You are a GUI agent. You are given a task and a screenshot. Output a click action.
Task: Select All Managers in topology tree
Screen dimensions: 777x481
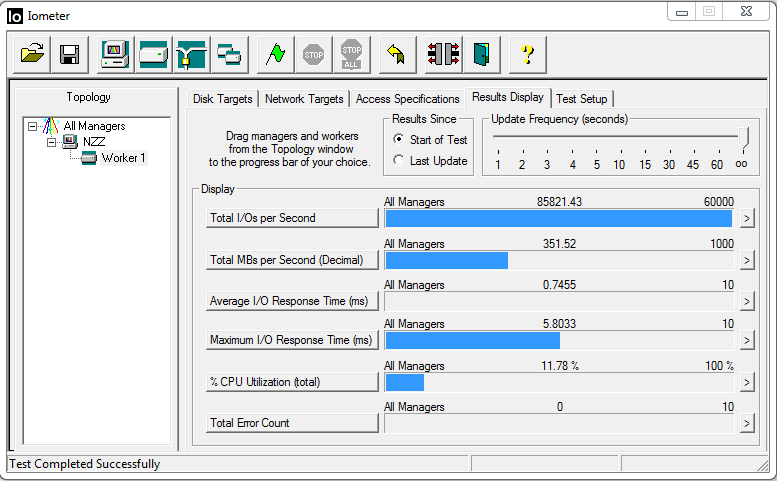[94, 126]
